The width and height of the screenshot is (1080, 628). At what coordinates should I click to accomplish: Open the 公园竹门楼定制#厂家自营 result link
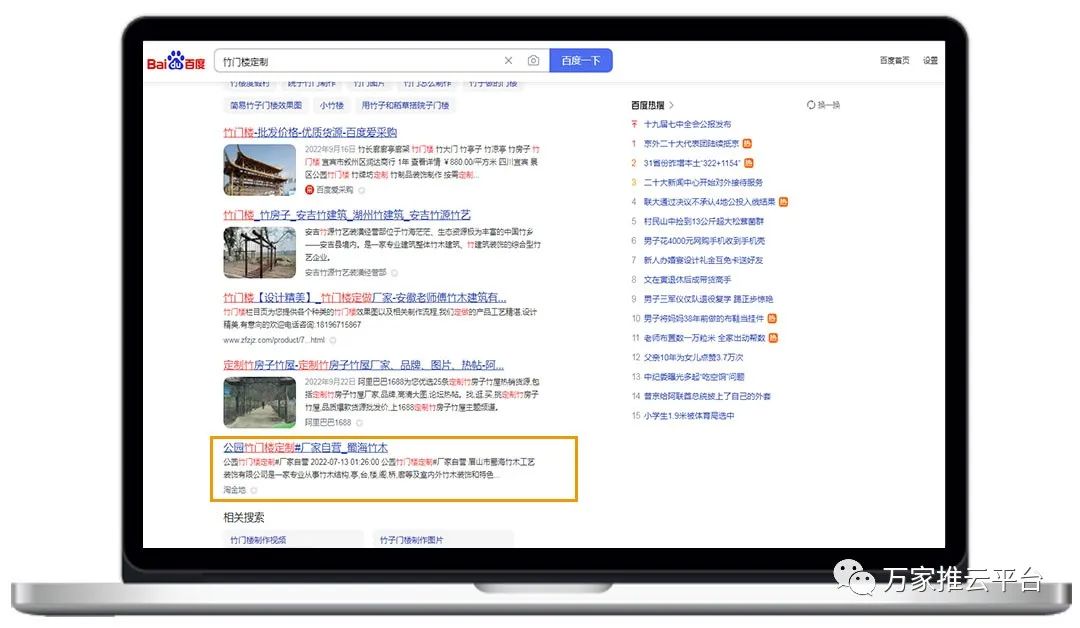coord(305,447)
